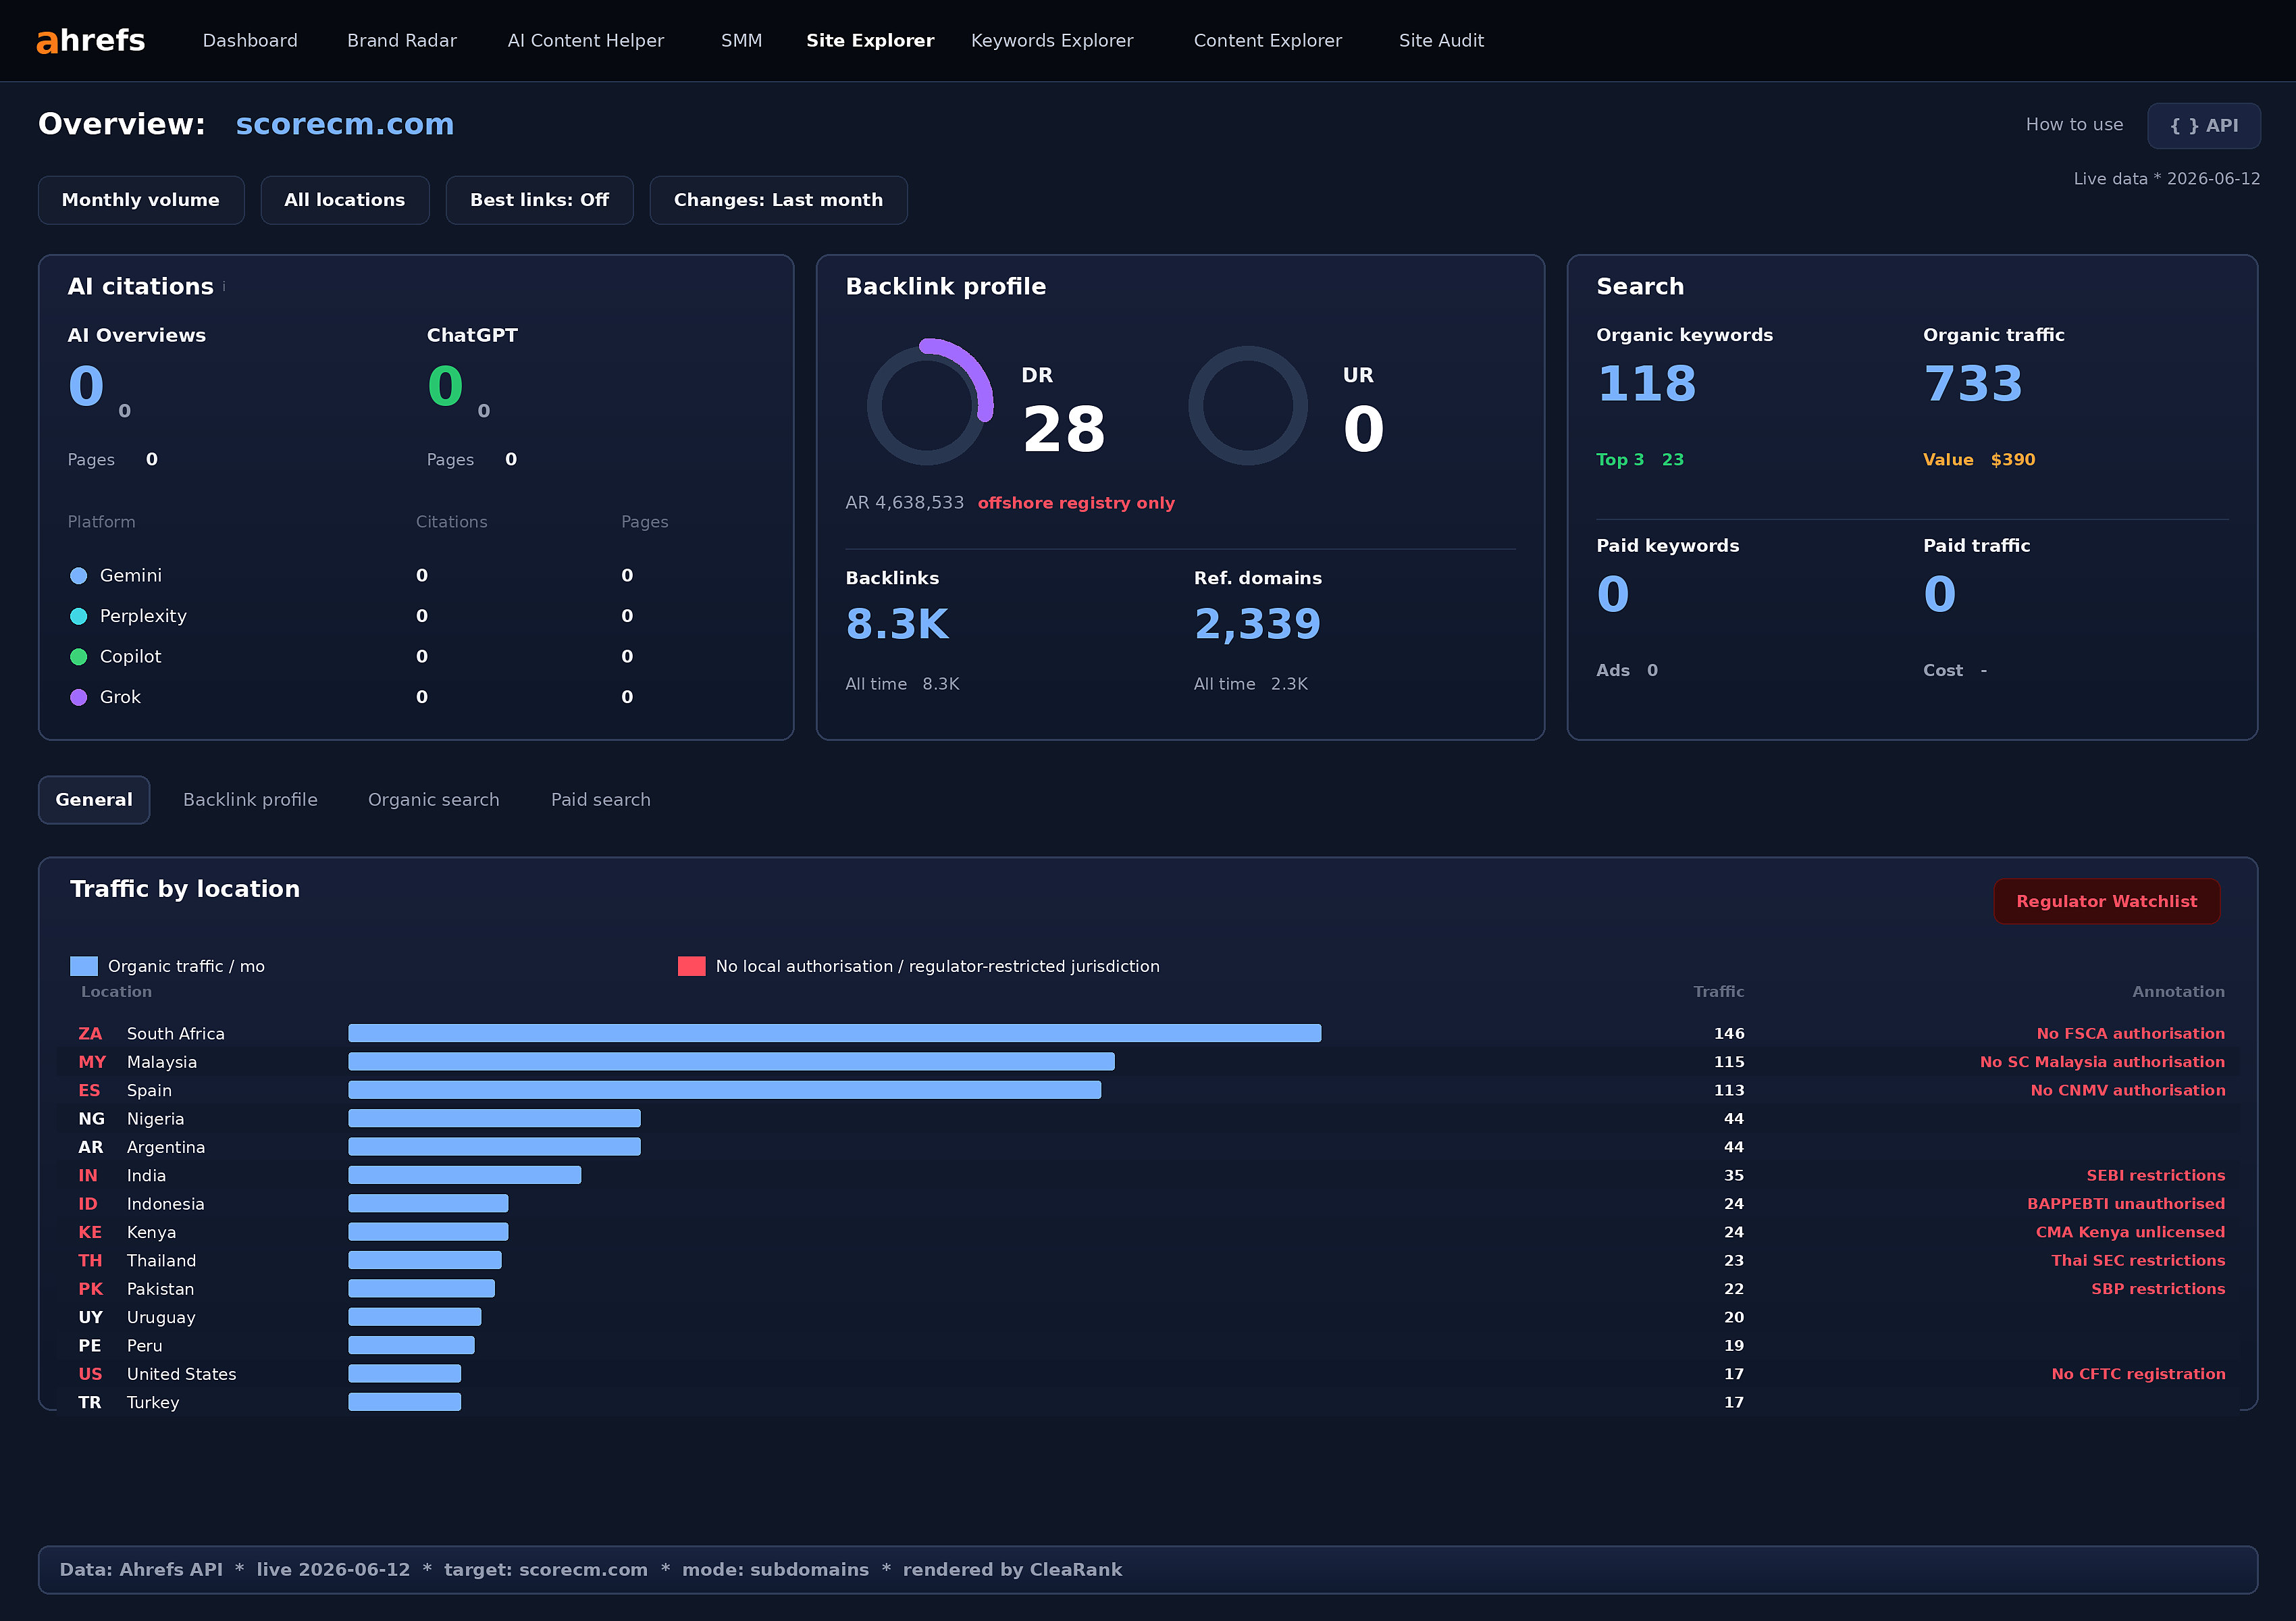This screenshot has height=1621, width=2296.
Task: Toggle the Best links: Off filter
Action: click(540, 200)
